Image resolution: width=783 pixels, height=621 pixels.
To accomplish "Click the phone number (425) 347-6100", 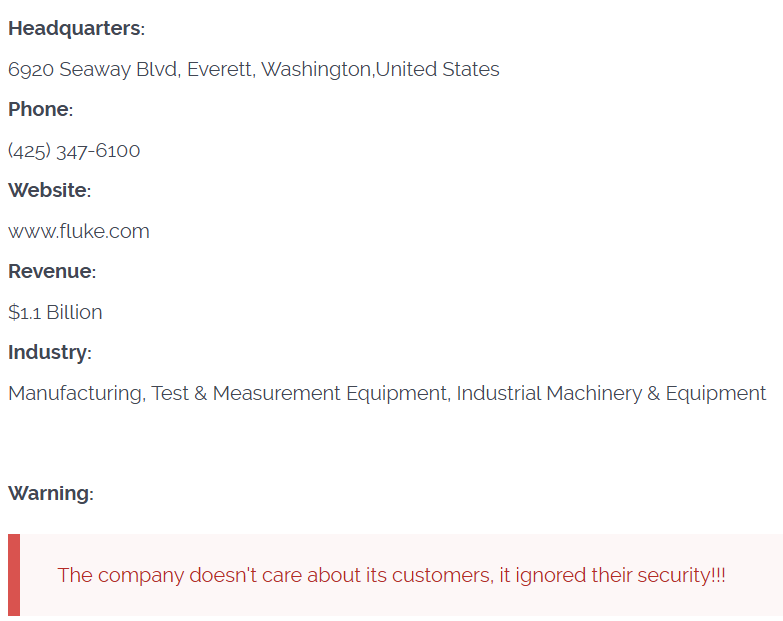I will point(74,151).
